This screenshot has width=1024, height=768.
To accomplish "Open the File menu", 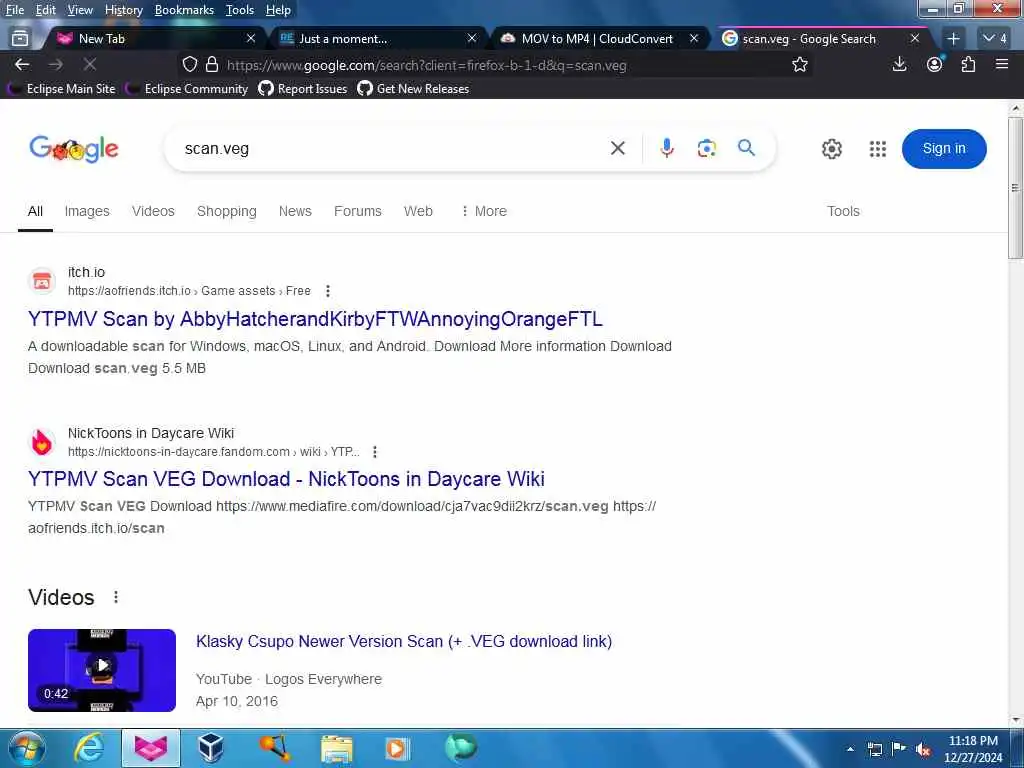I will tap(14, 10).
